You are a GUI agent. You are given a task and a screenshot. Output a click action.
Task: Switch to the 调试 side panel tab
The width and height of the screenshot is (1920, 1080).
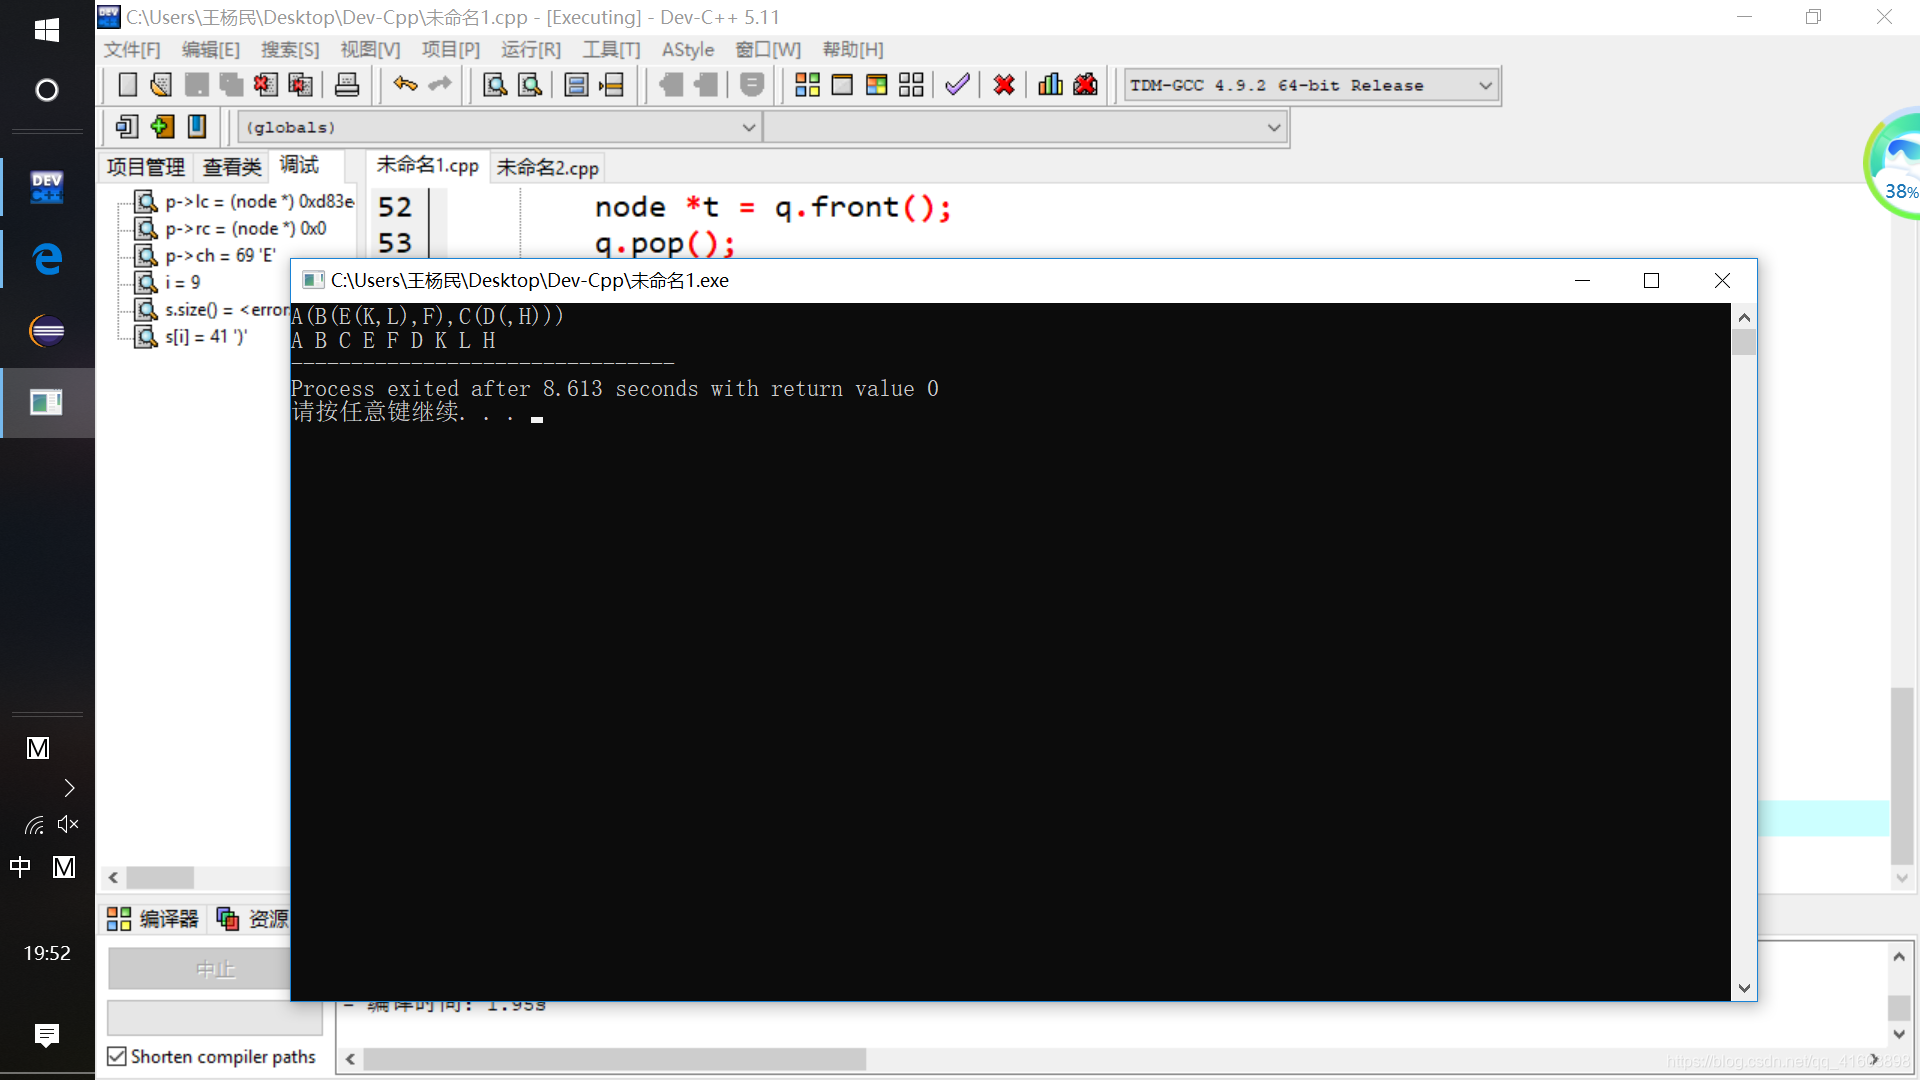point(300,165)
